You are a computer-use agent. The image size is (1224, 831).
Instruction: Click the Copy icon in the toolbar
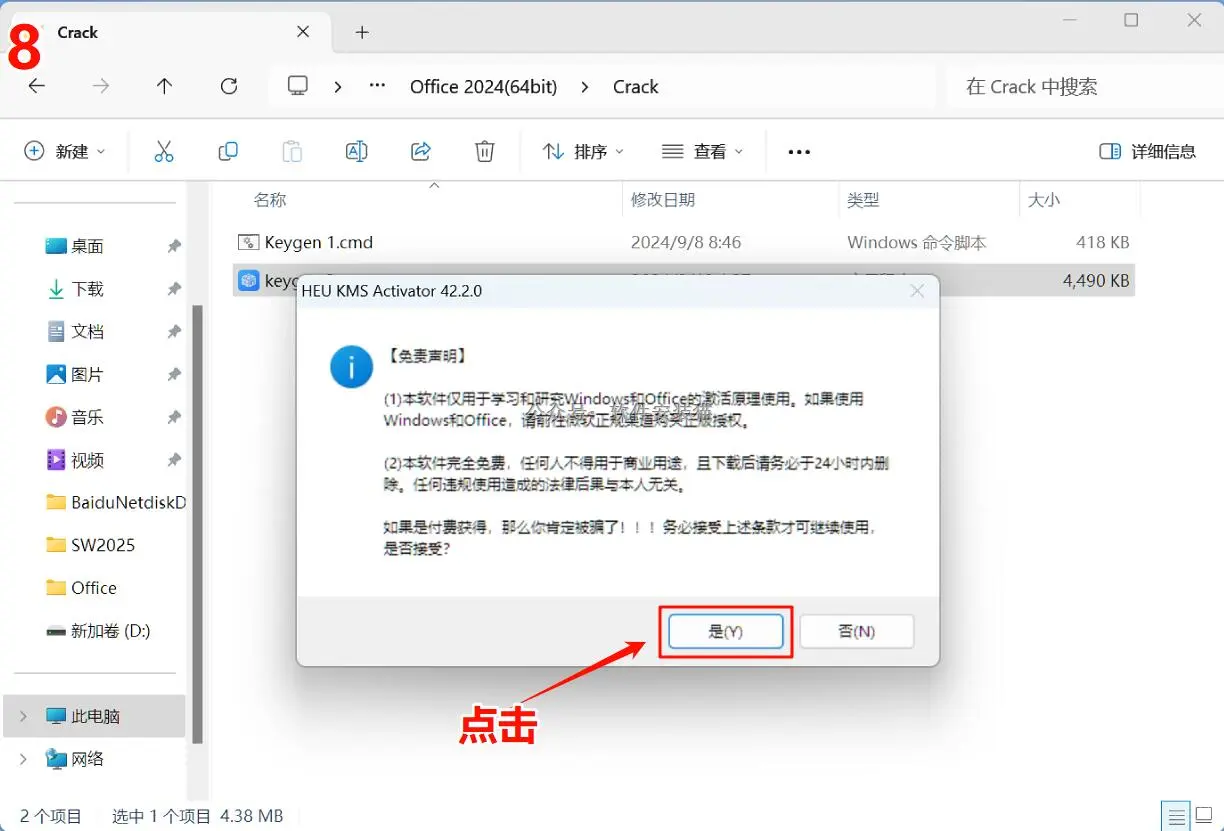pyautogui.click(x=227, y=151)
